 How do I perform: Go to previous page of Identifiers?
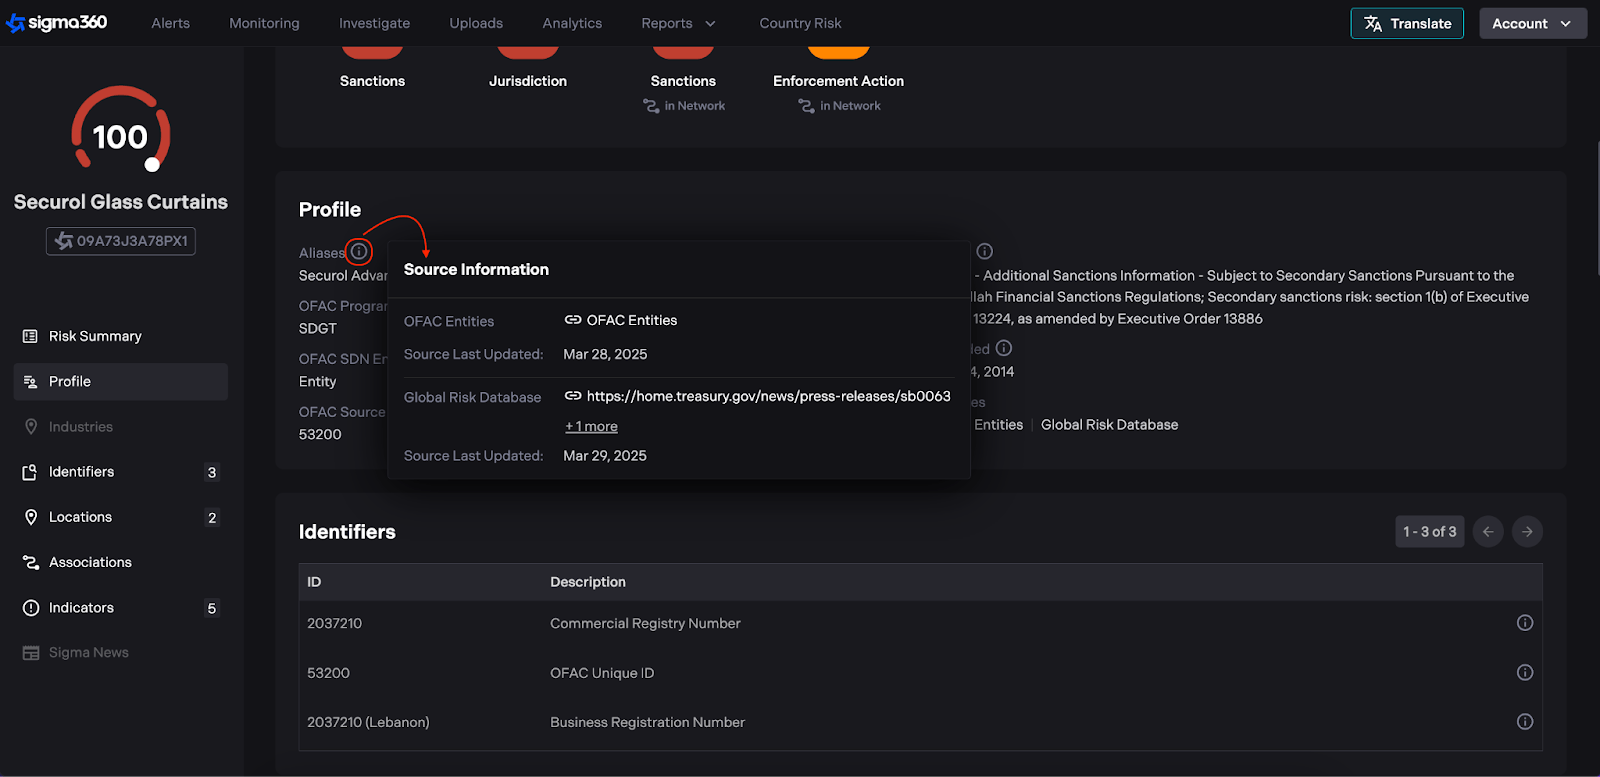1488,532
